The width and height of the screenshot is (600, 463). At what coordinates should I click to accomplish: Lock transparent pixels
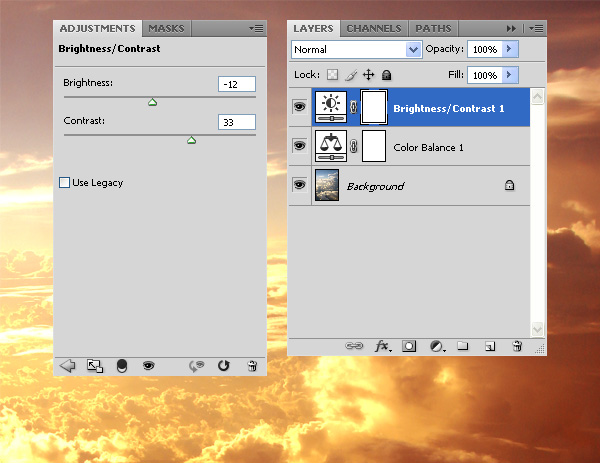pos(333,74)
